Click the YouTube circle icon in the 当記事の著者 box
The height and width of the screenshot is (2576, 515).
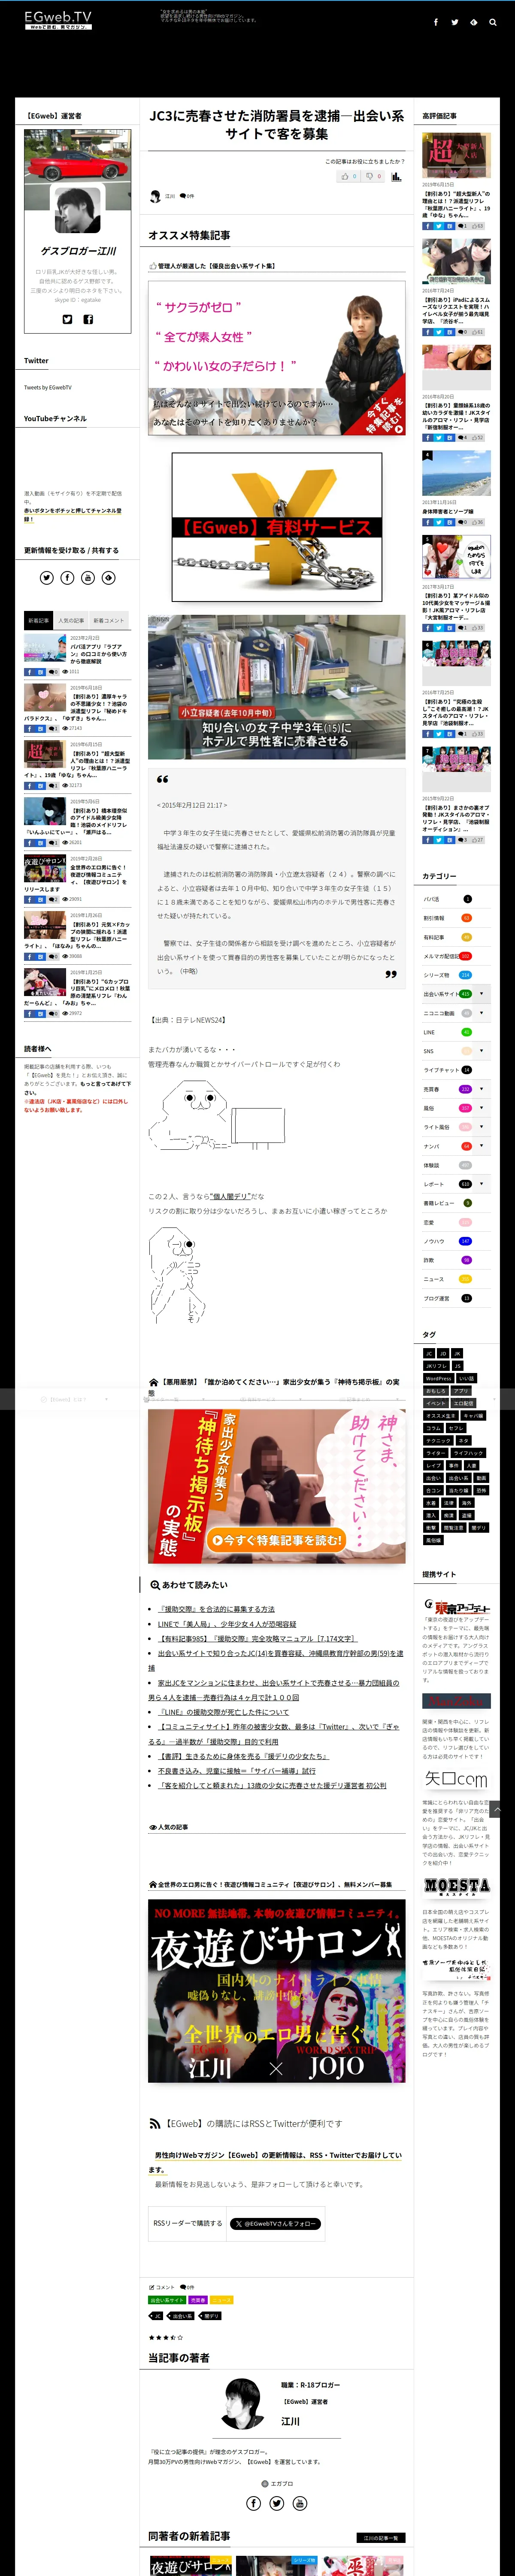pos(299,2503)
